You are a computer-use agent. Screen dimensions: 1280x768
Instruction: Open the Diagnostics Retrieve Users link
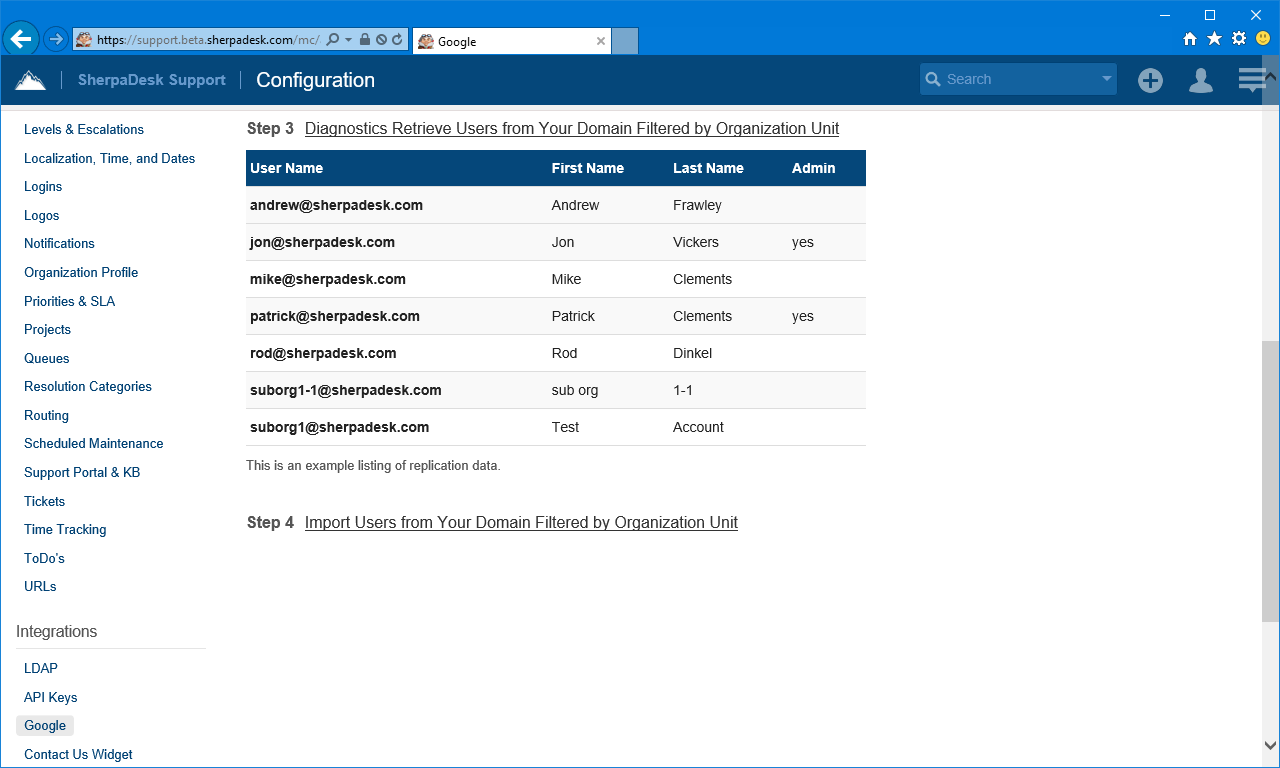point(571,128)
